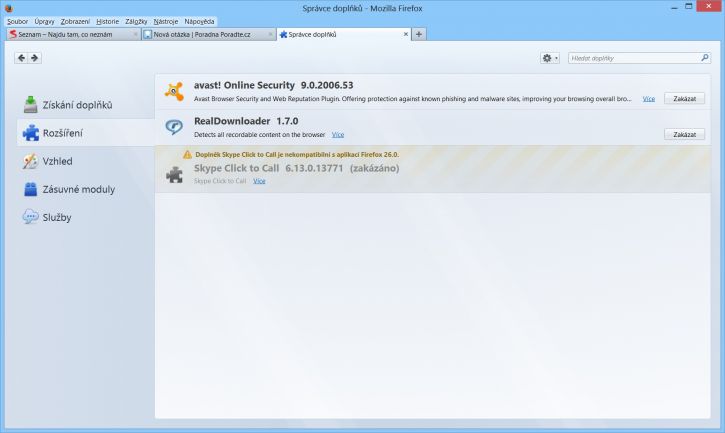Close the Seznam tab
The image size is (725, 433).
[x=135, y=34]
